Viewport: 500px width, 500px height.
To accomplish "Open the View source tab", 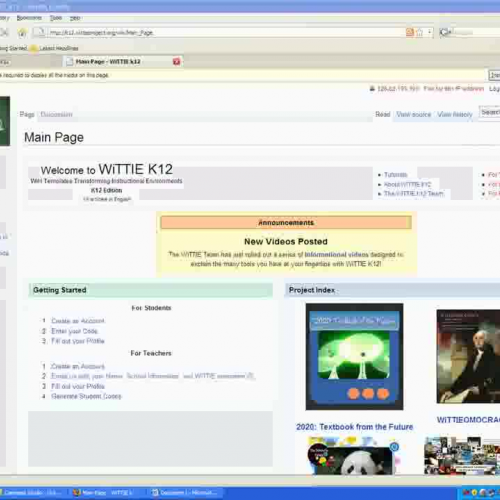I will coord(414,114).
